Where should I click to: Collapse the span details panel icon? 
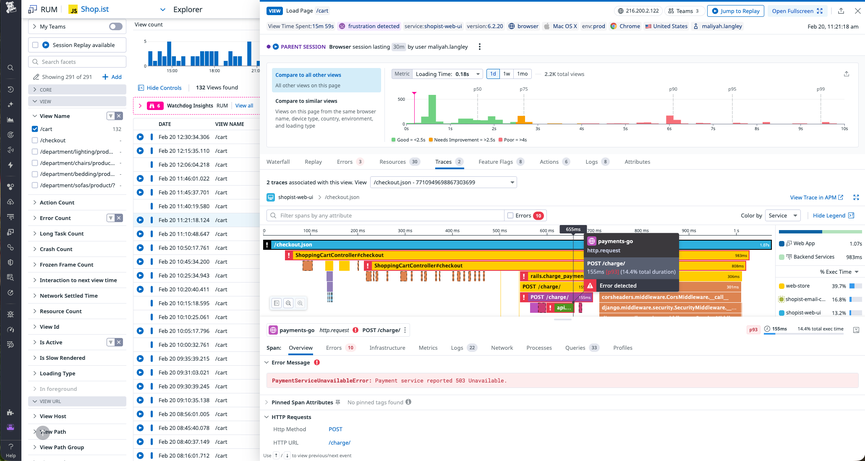click(856, 330)
